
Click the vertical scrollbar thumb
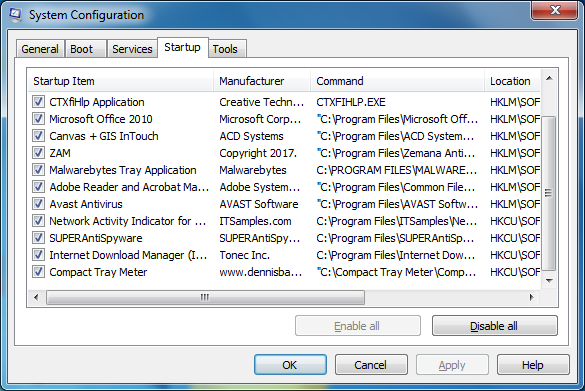tap(548, 193)
